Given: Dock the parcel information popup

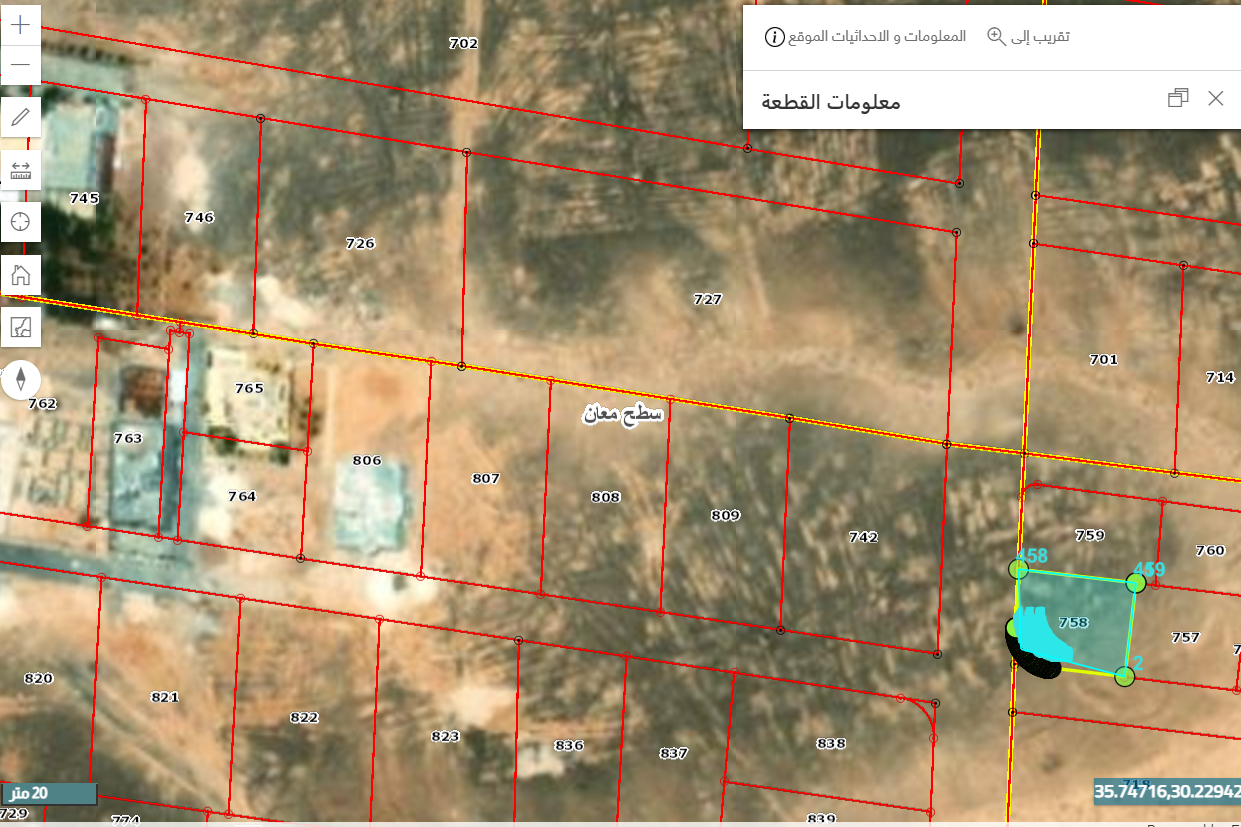Looking at the screenshot, I should (x=1178, y=98).
